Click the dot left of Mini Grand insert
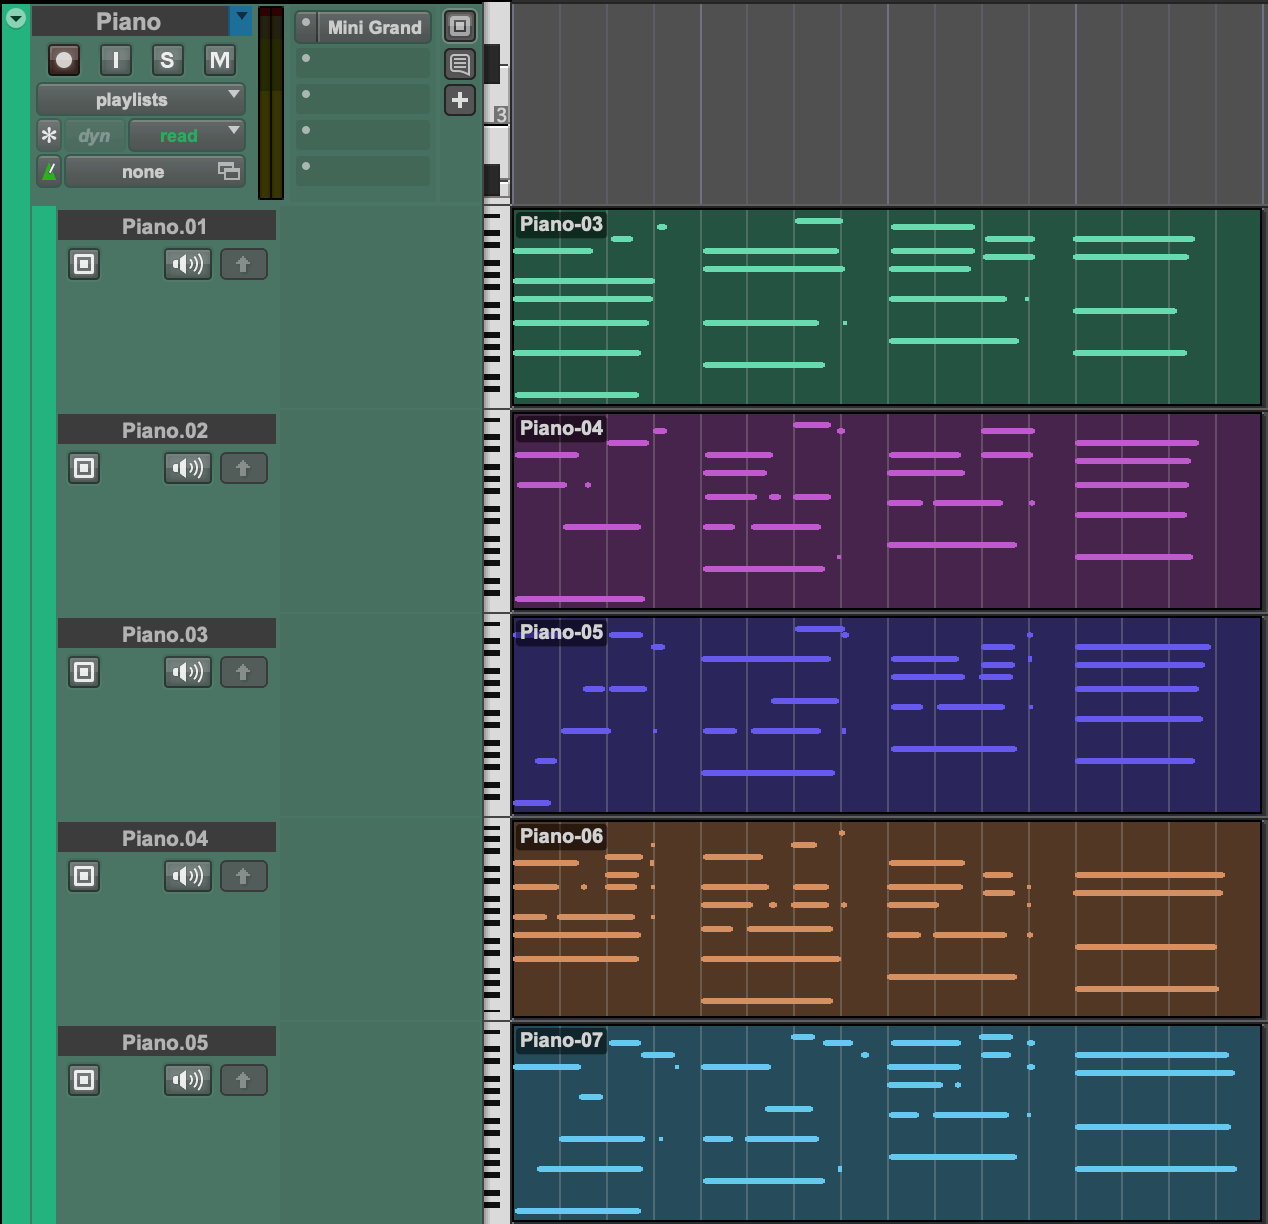The width and height of the screenshot is (1268, 1224). click(306, 24)
